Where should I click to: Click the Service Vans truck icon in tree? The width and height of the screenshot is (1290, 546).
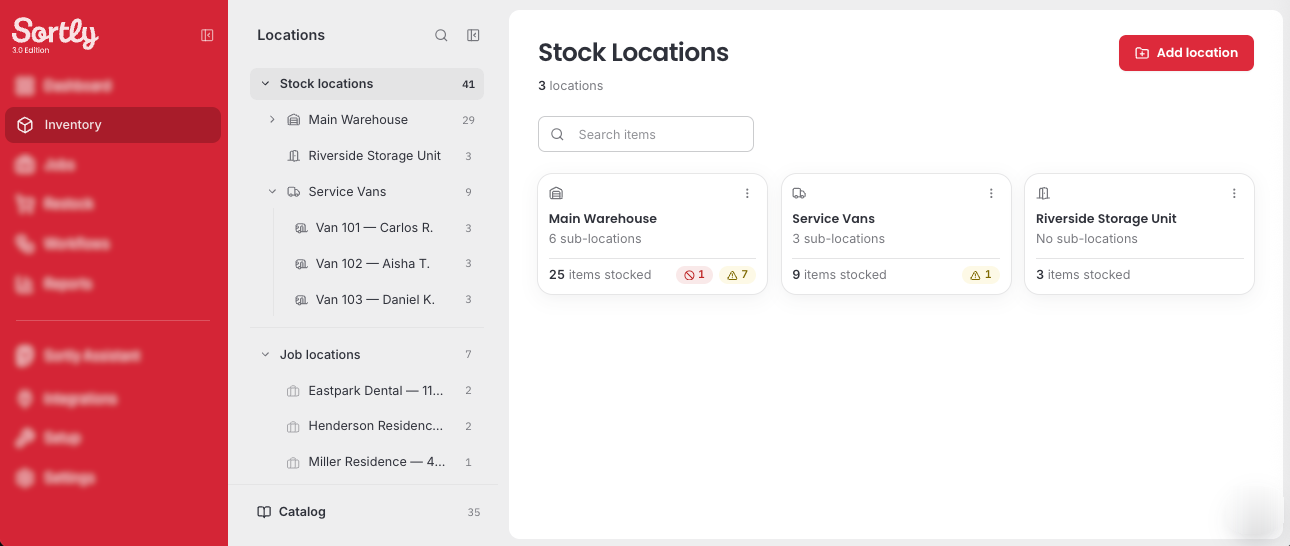pyautogui.click(x=294, y=192)
